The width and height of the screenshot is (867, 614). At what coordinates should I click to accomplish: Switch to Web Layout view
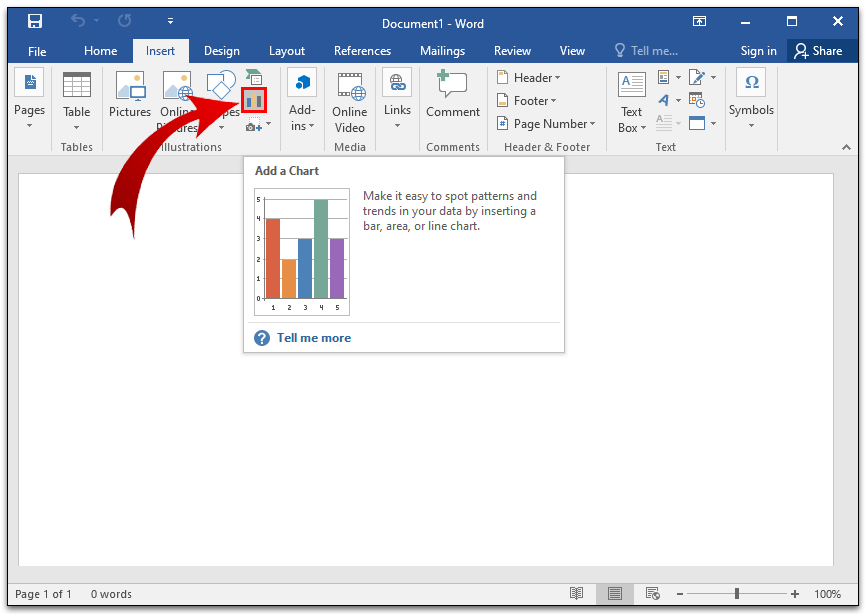652,594
